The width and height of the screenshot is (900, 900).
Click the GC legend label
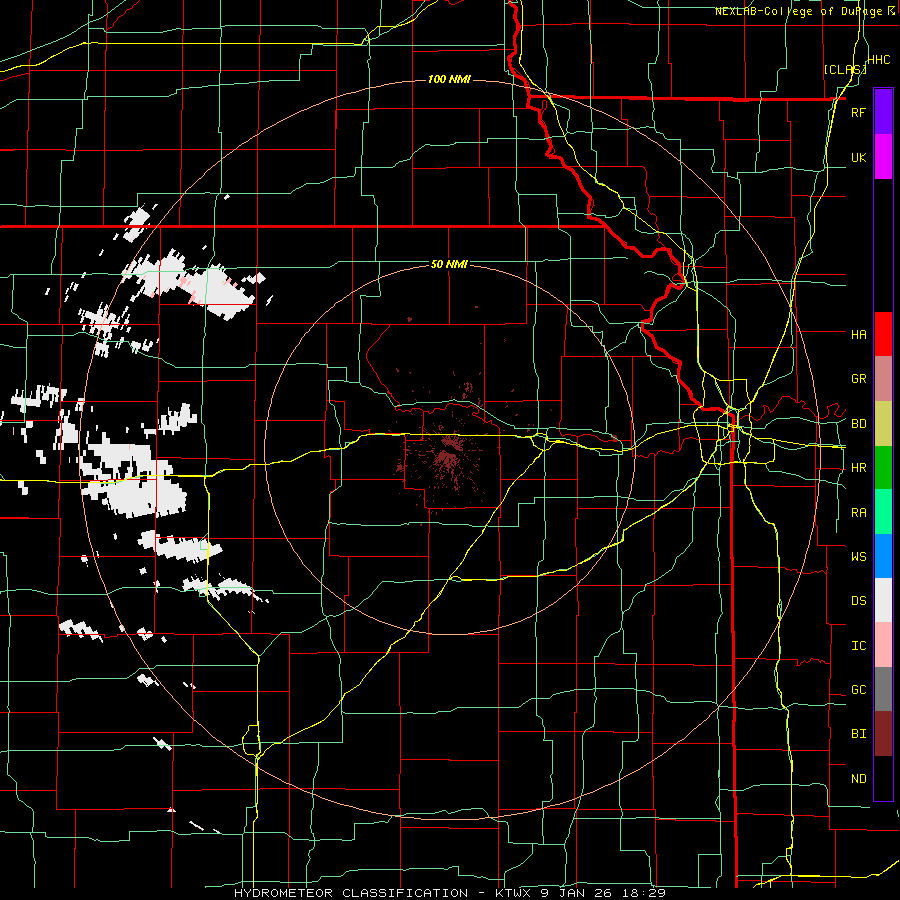tap(858, 690)
